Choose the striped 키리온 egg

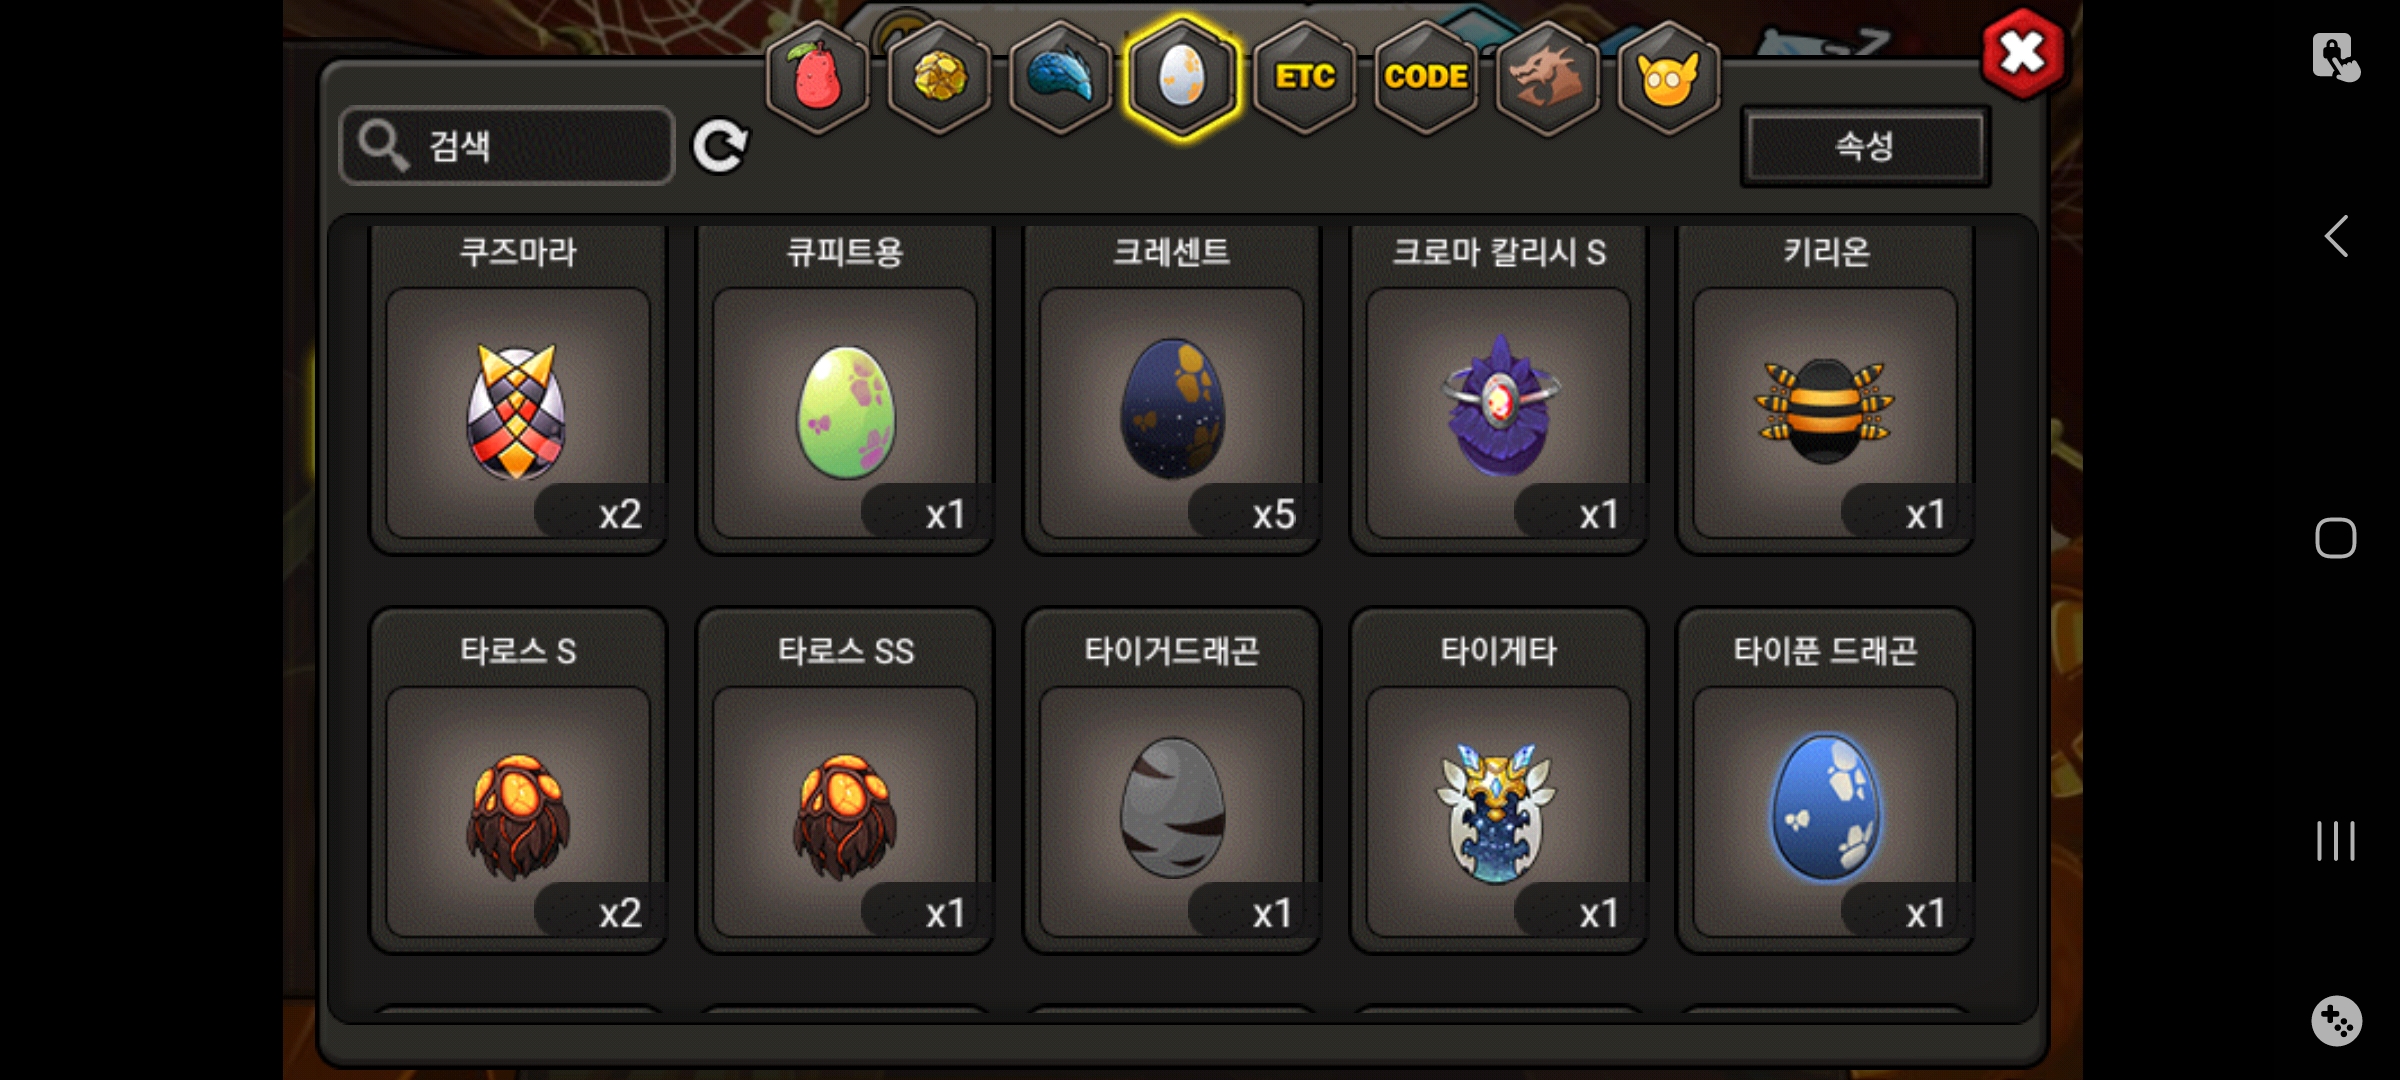point(1826,390)
